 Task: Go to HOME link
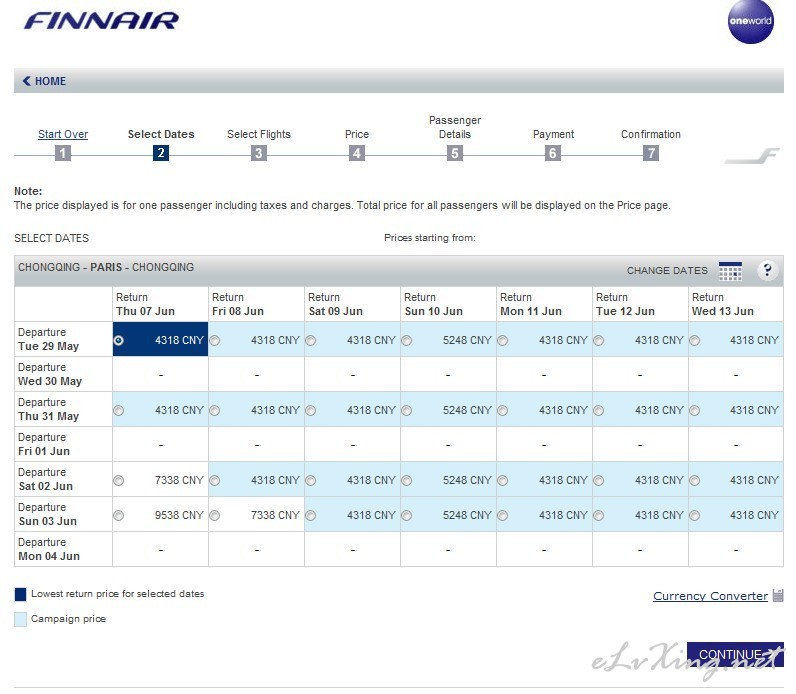click(x=50, y=81)
